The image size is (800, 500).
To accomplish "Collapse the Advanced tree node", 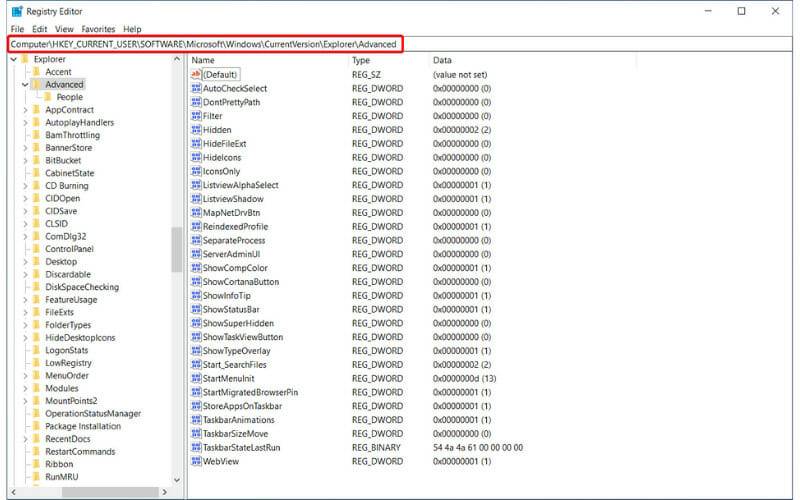I will click(x=25, y=84).
